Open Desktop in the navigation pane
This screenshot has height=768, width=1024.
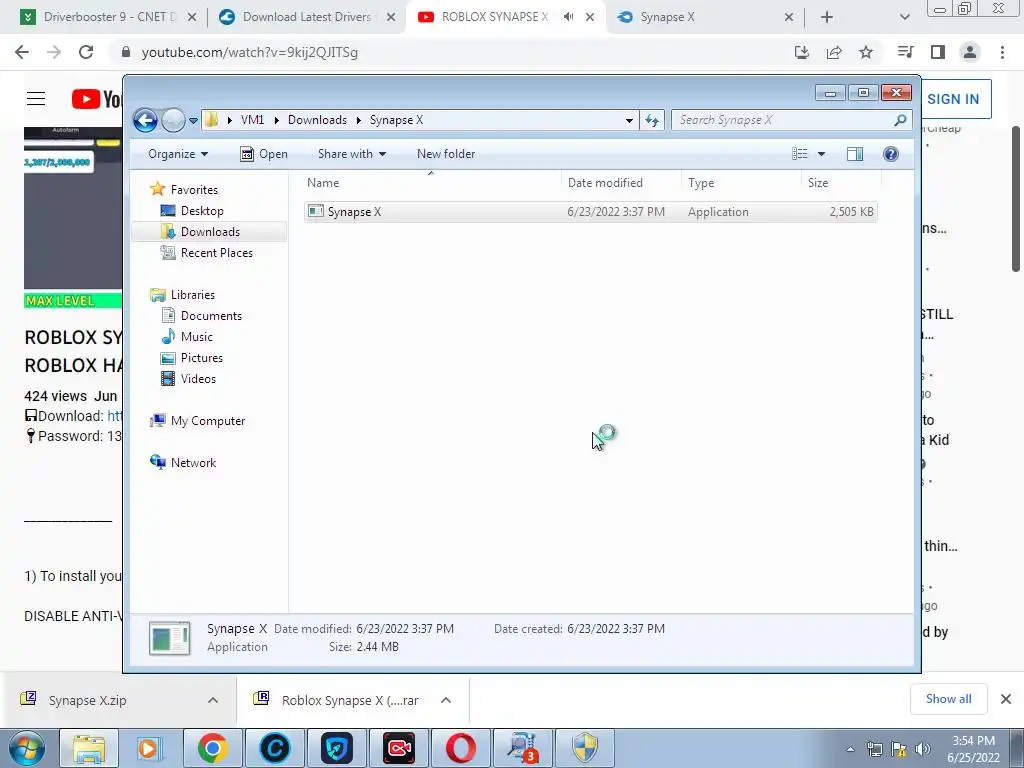[x=202, y=211]
